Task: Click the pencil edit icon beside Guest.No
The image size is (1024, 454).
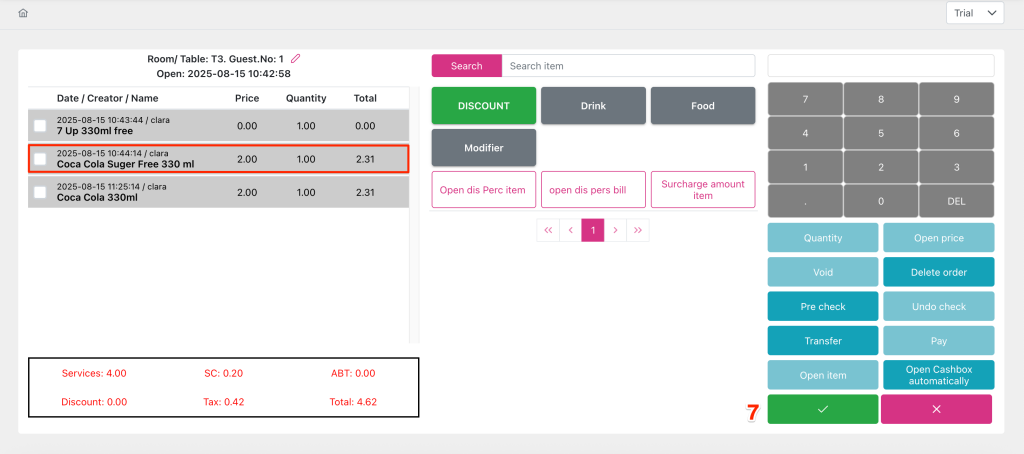Action: point(295,59)
